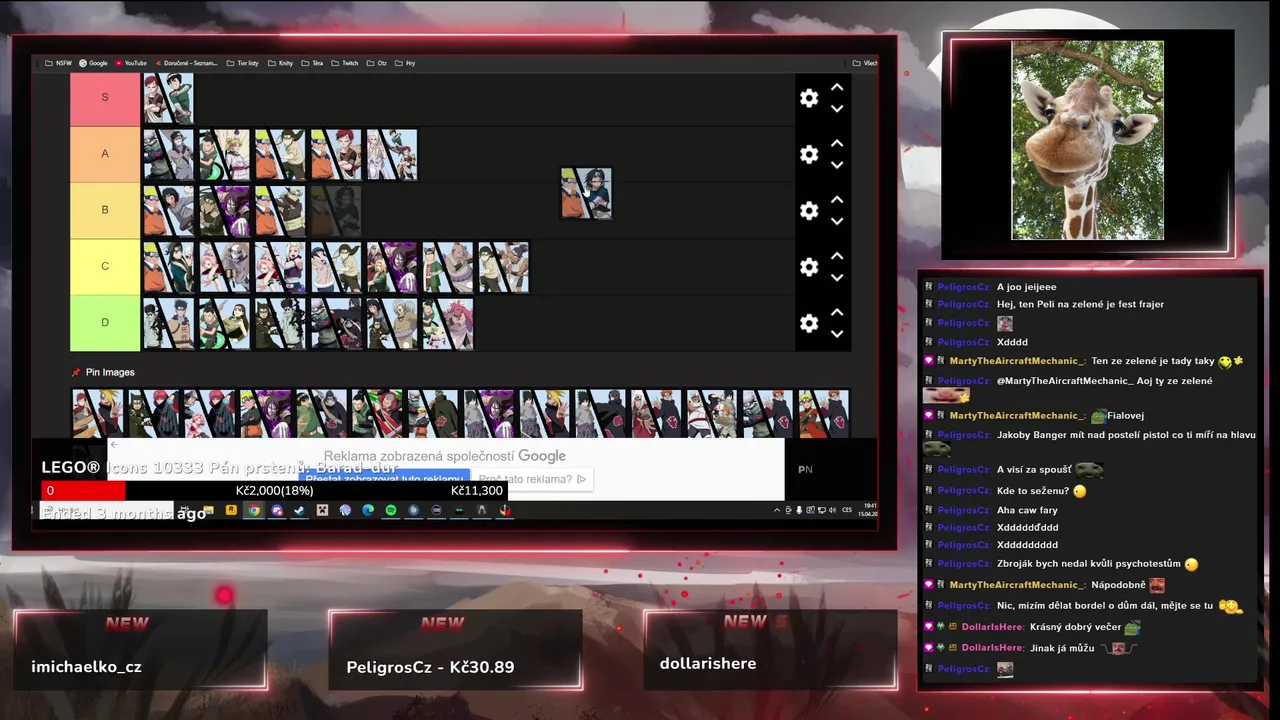The image size is (1280, 720).
Task: Open the YouTube bookmark
Action: [x=131, y=63]
